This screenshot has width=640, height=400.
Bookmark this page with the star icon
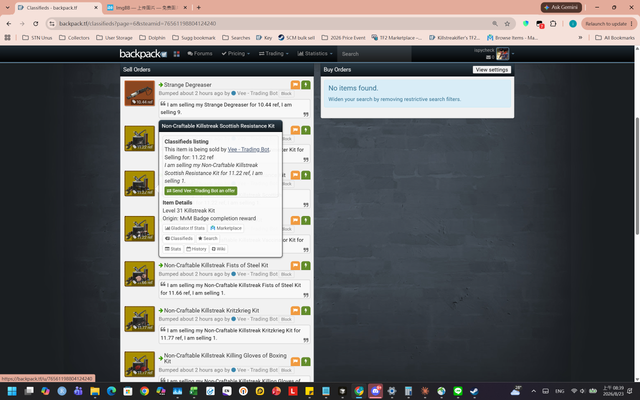point(507,24)
